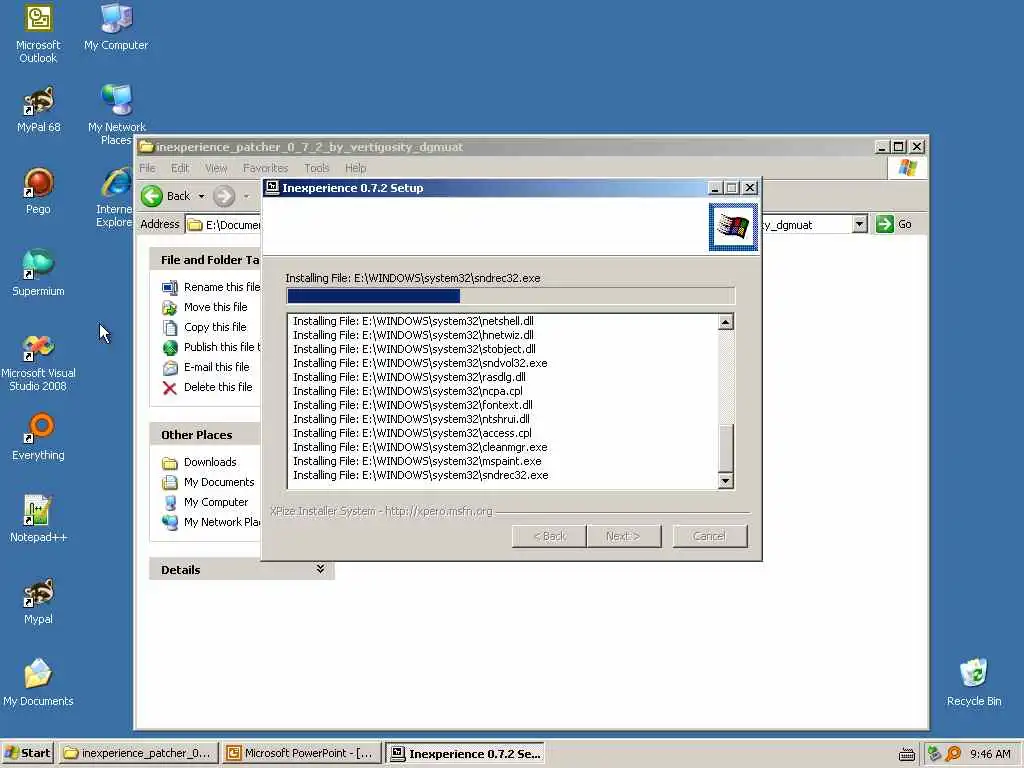Expand the Details panel
Viewport: 1024px width, 768px height.
coord(320,569)
